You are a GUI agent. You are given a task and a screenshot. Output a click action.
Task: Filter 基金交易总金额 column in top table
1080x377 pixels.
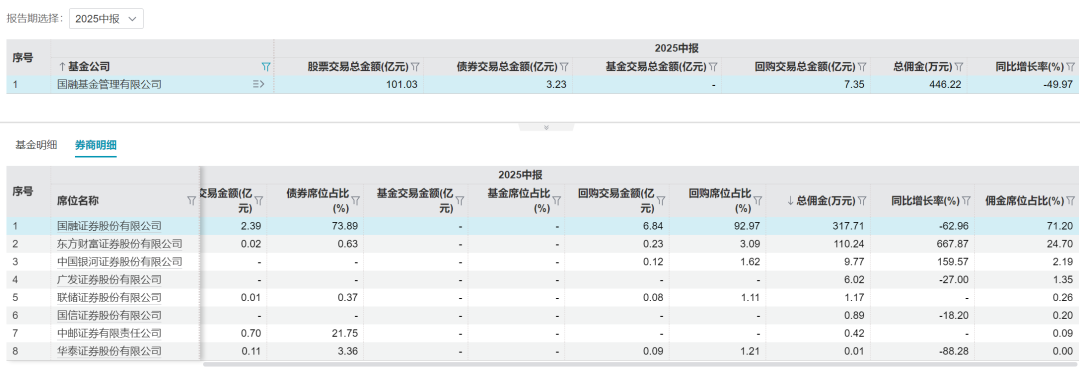(x=714, y=67)
